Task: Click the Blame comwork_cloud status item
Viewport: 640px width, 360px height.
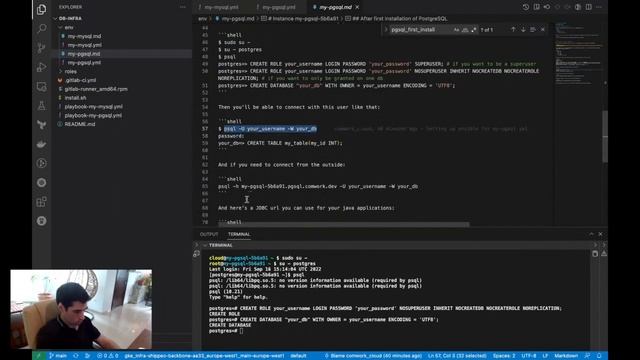Action: pos(373,356)
